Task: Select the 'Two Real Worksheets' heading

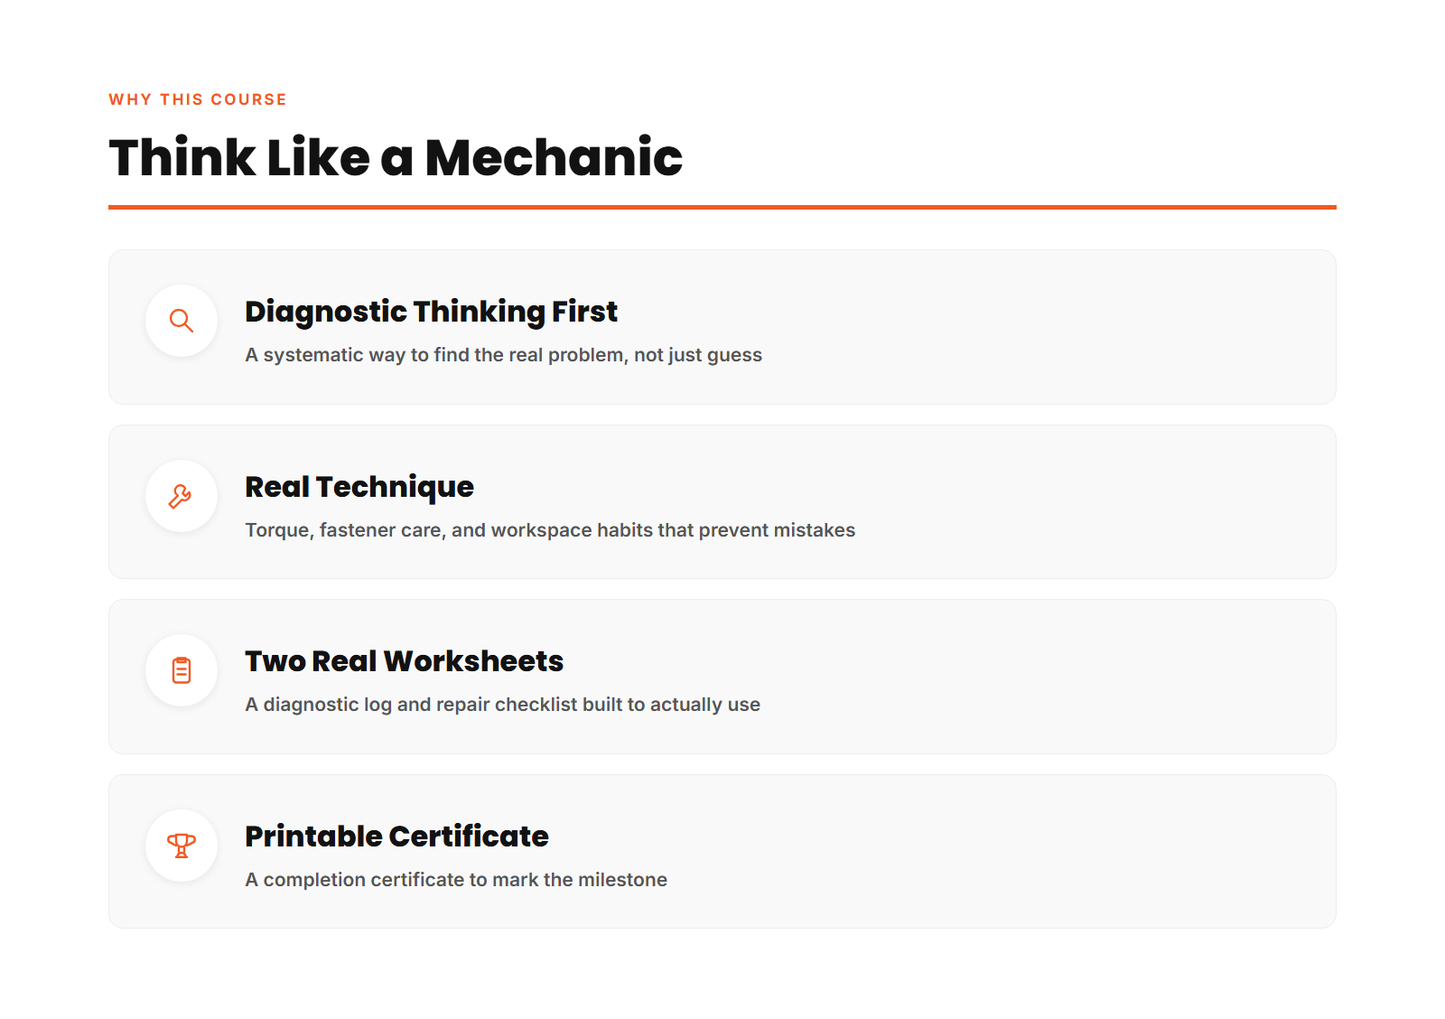Action: click(404, 661)
